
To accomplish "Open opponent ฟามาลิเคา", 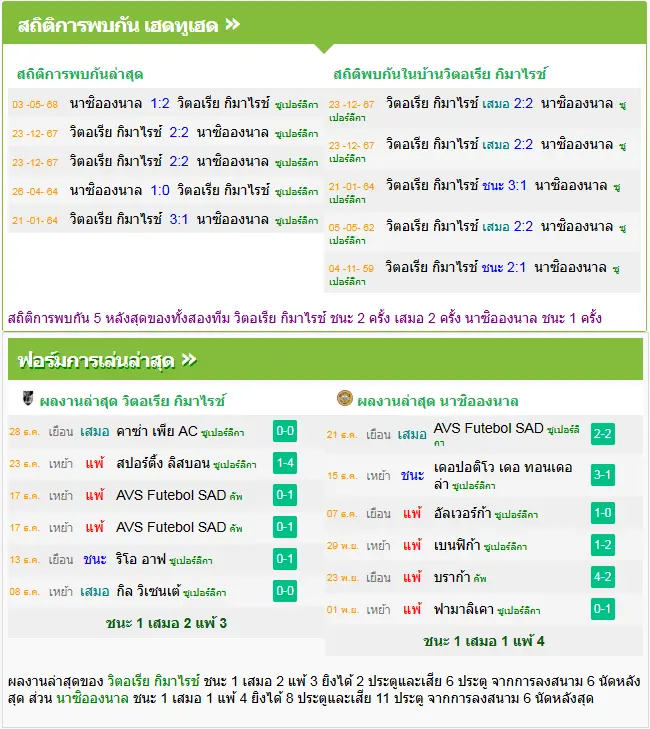I will click(464, 610).
